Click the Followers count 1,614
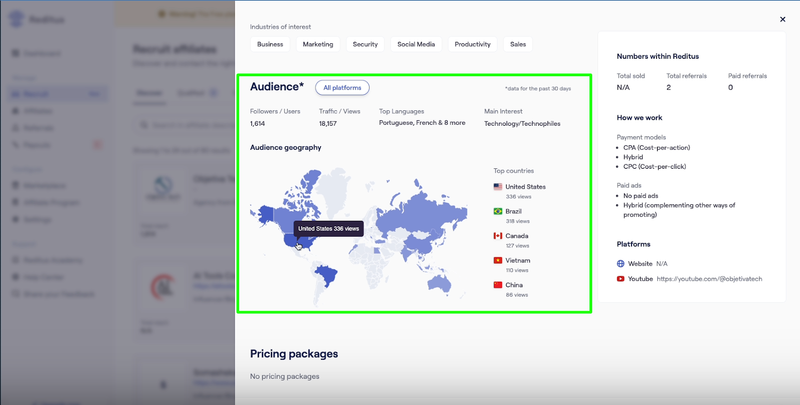Viewport: 800px width, 405px height. [257, 123]
